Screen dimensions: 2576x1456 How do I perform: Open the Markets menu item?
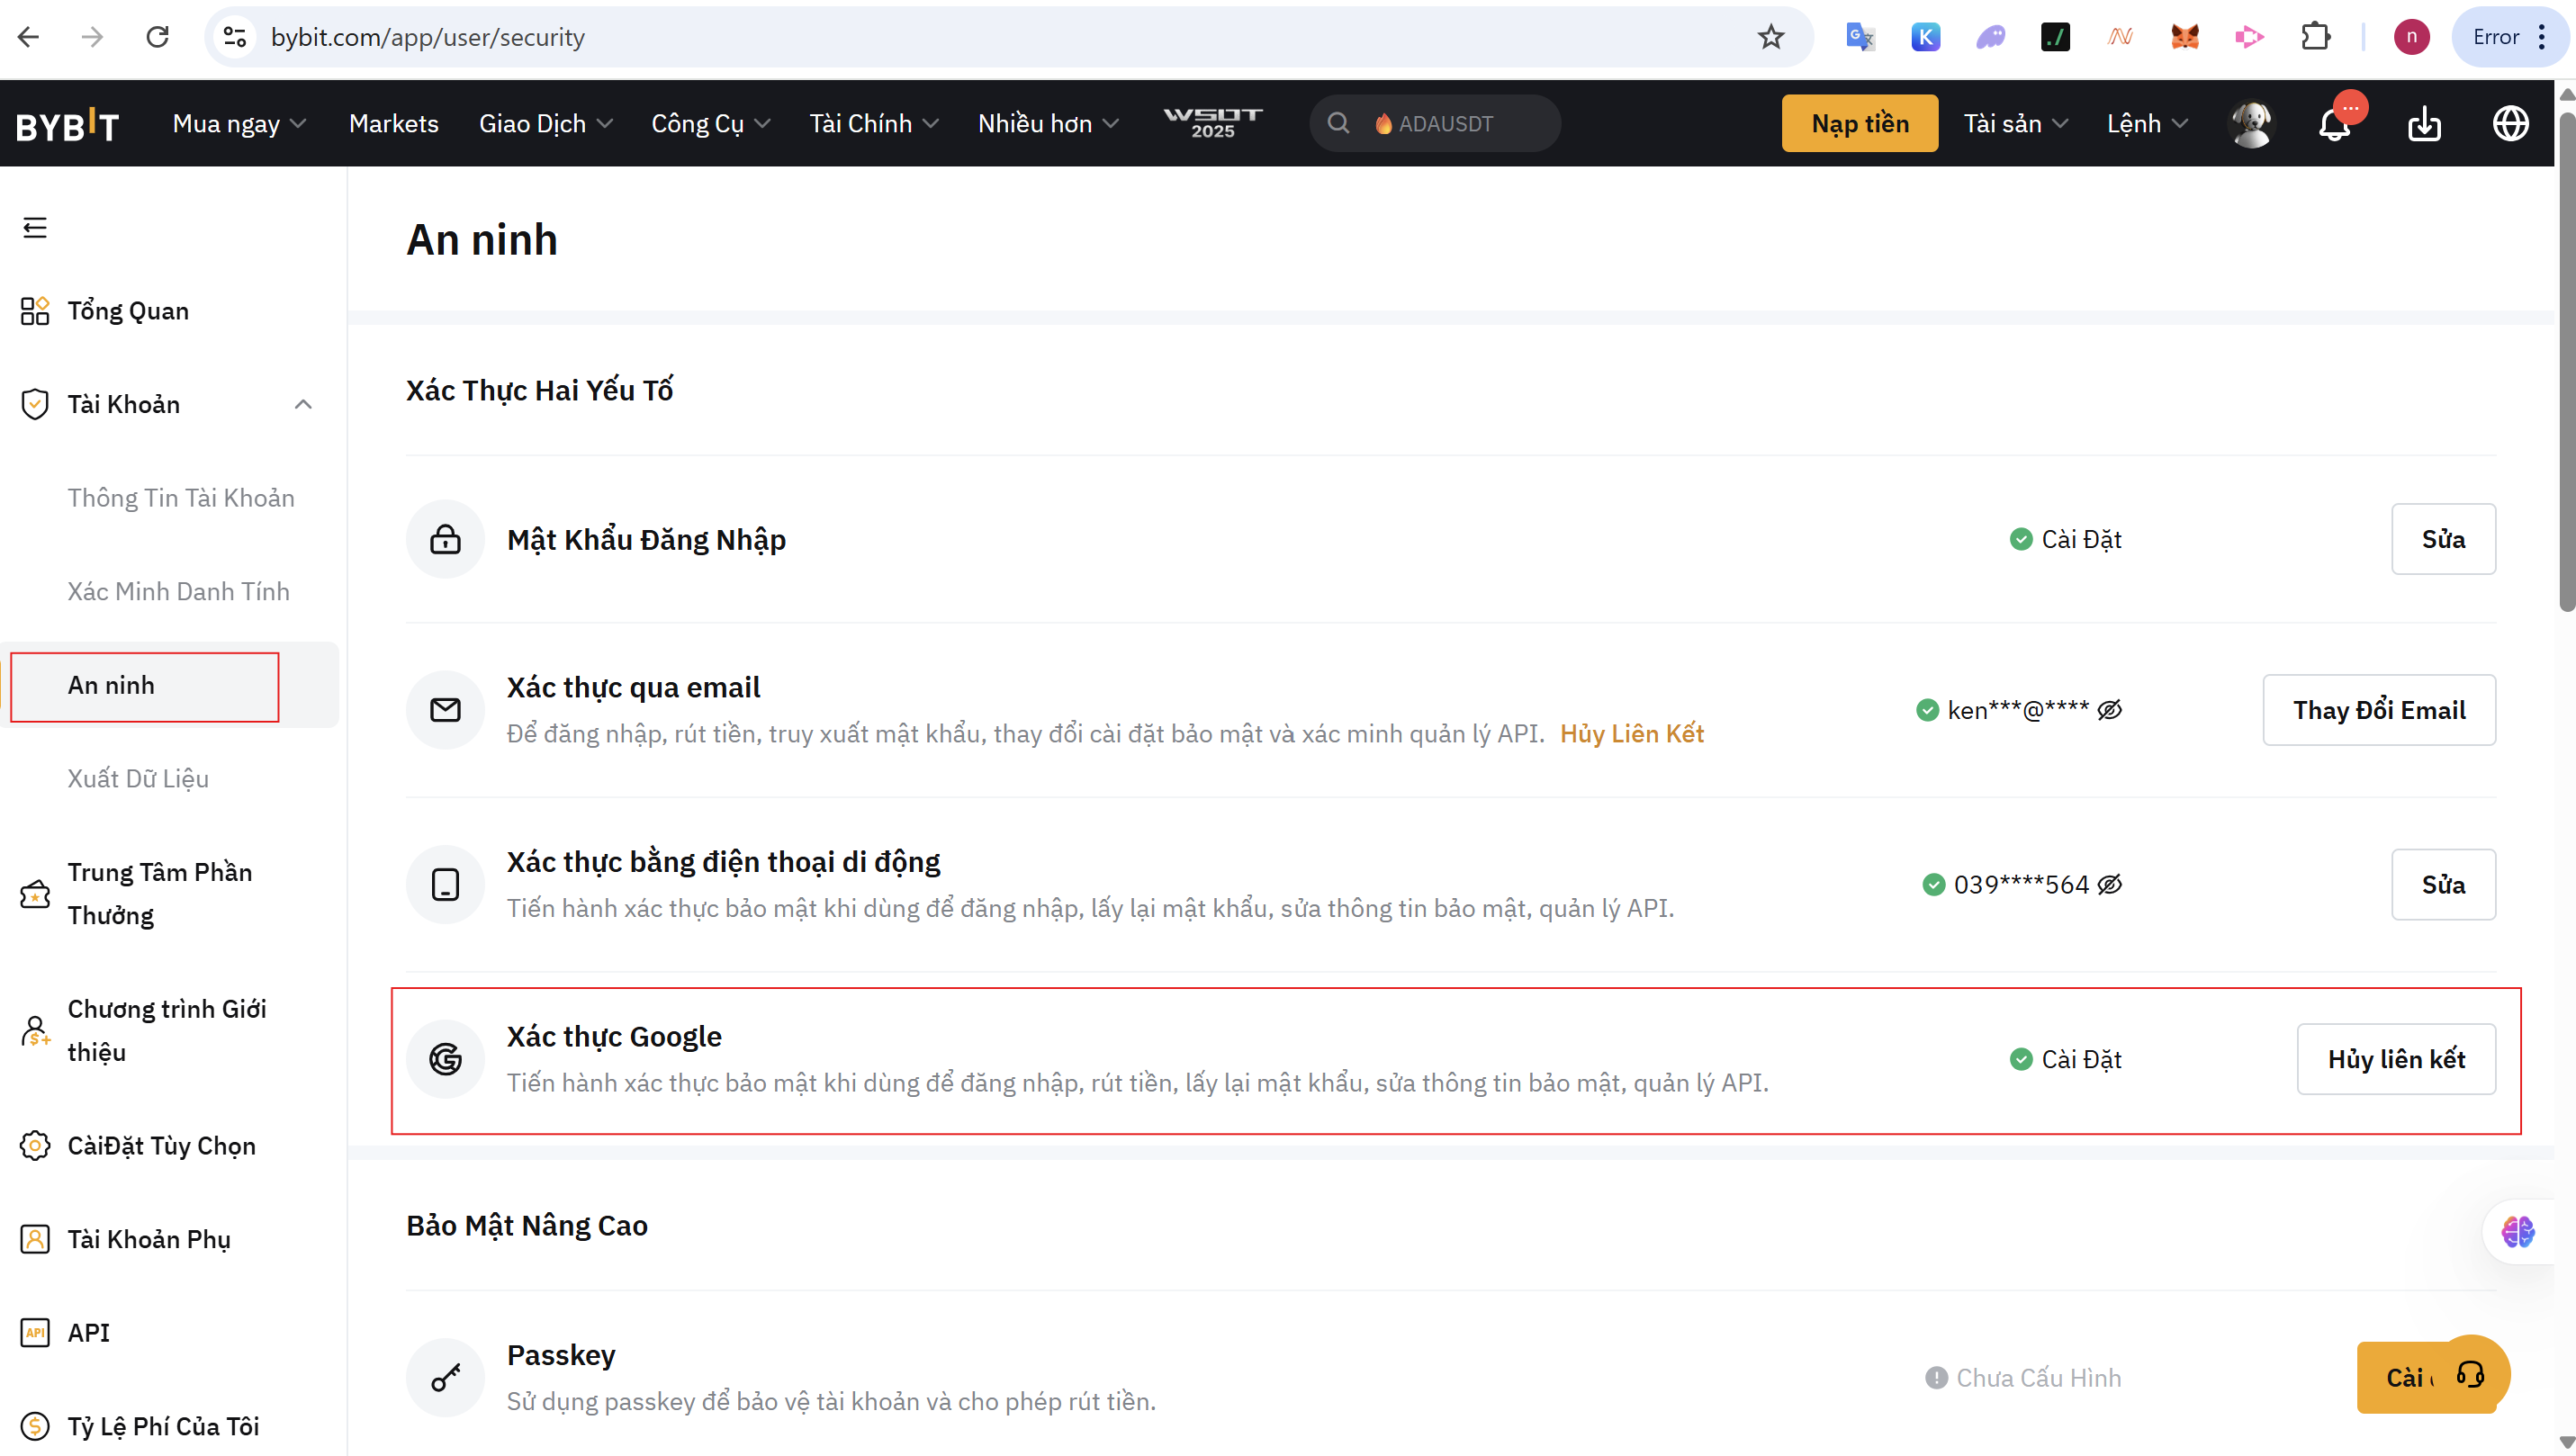(393, 124)
